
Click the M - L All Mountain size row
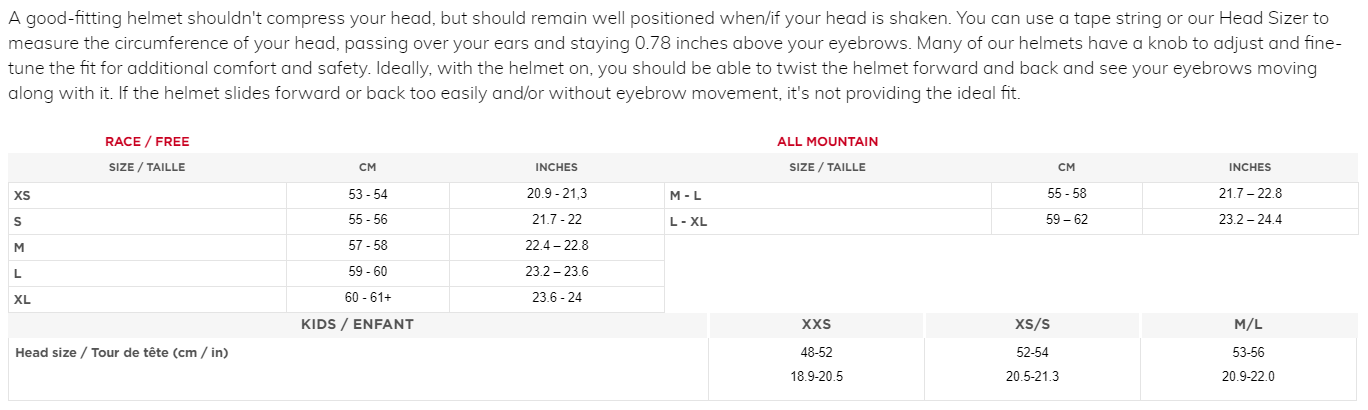tap(685, 195)
